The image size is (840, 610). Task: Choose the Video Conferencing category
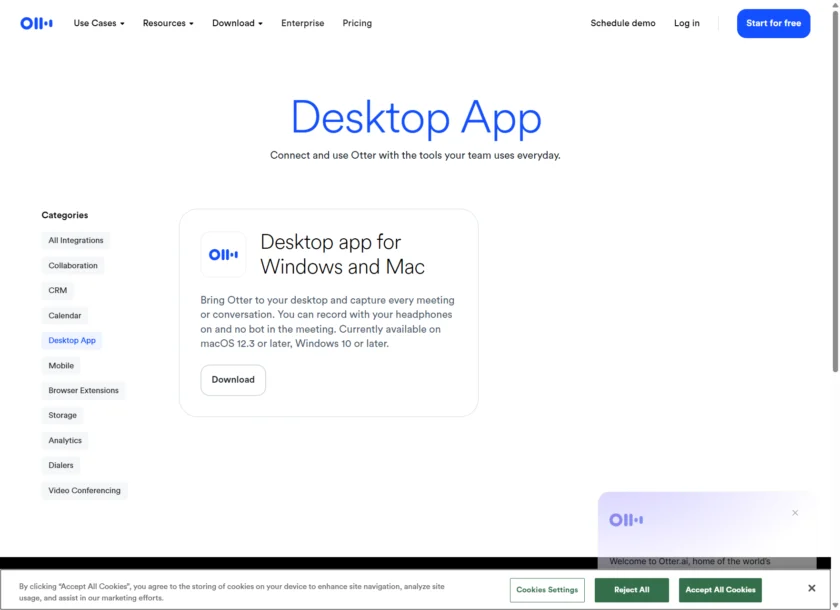coord(84,490)
